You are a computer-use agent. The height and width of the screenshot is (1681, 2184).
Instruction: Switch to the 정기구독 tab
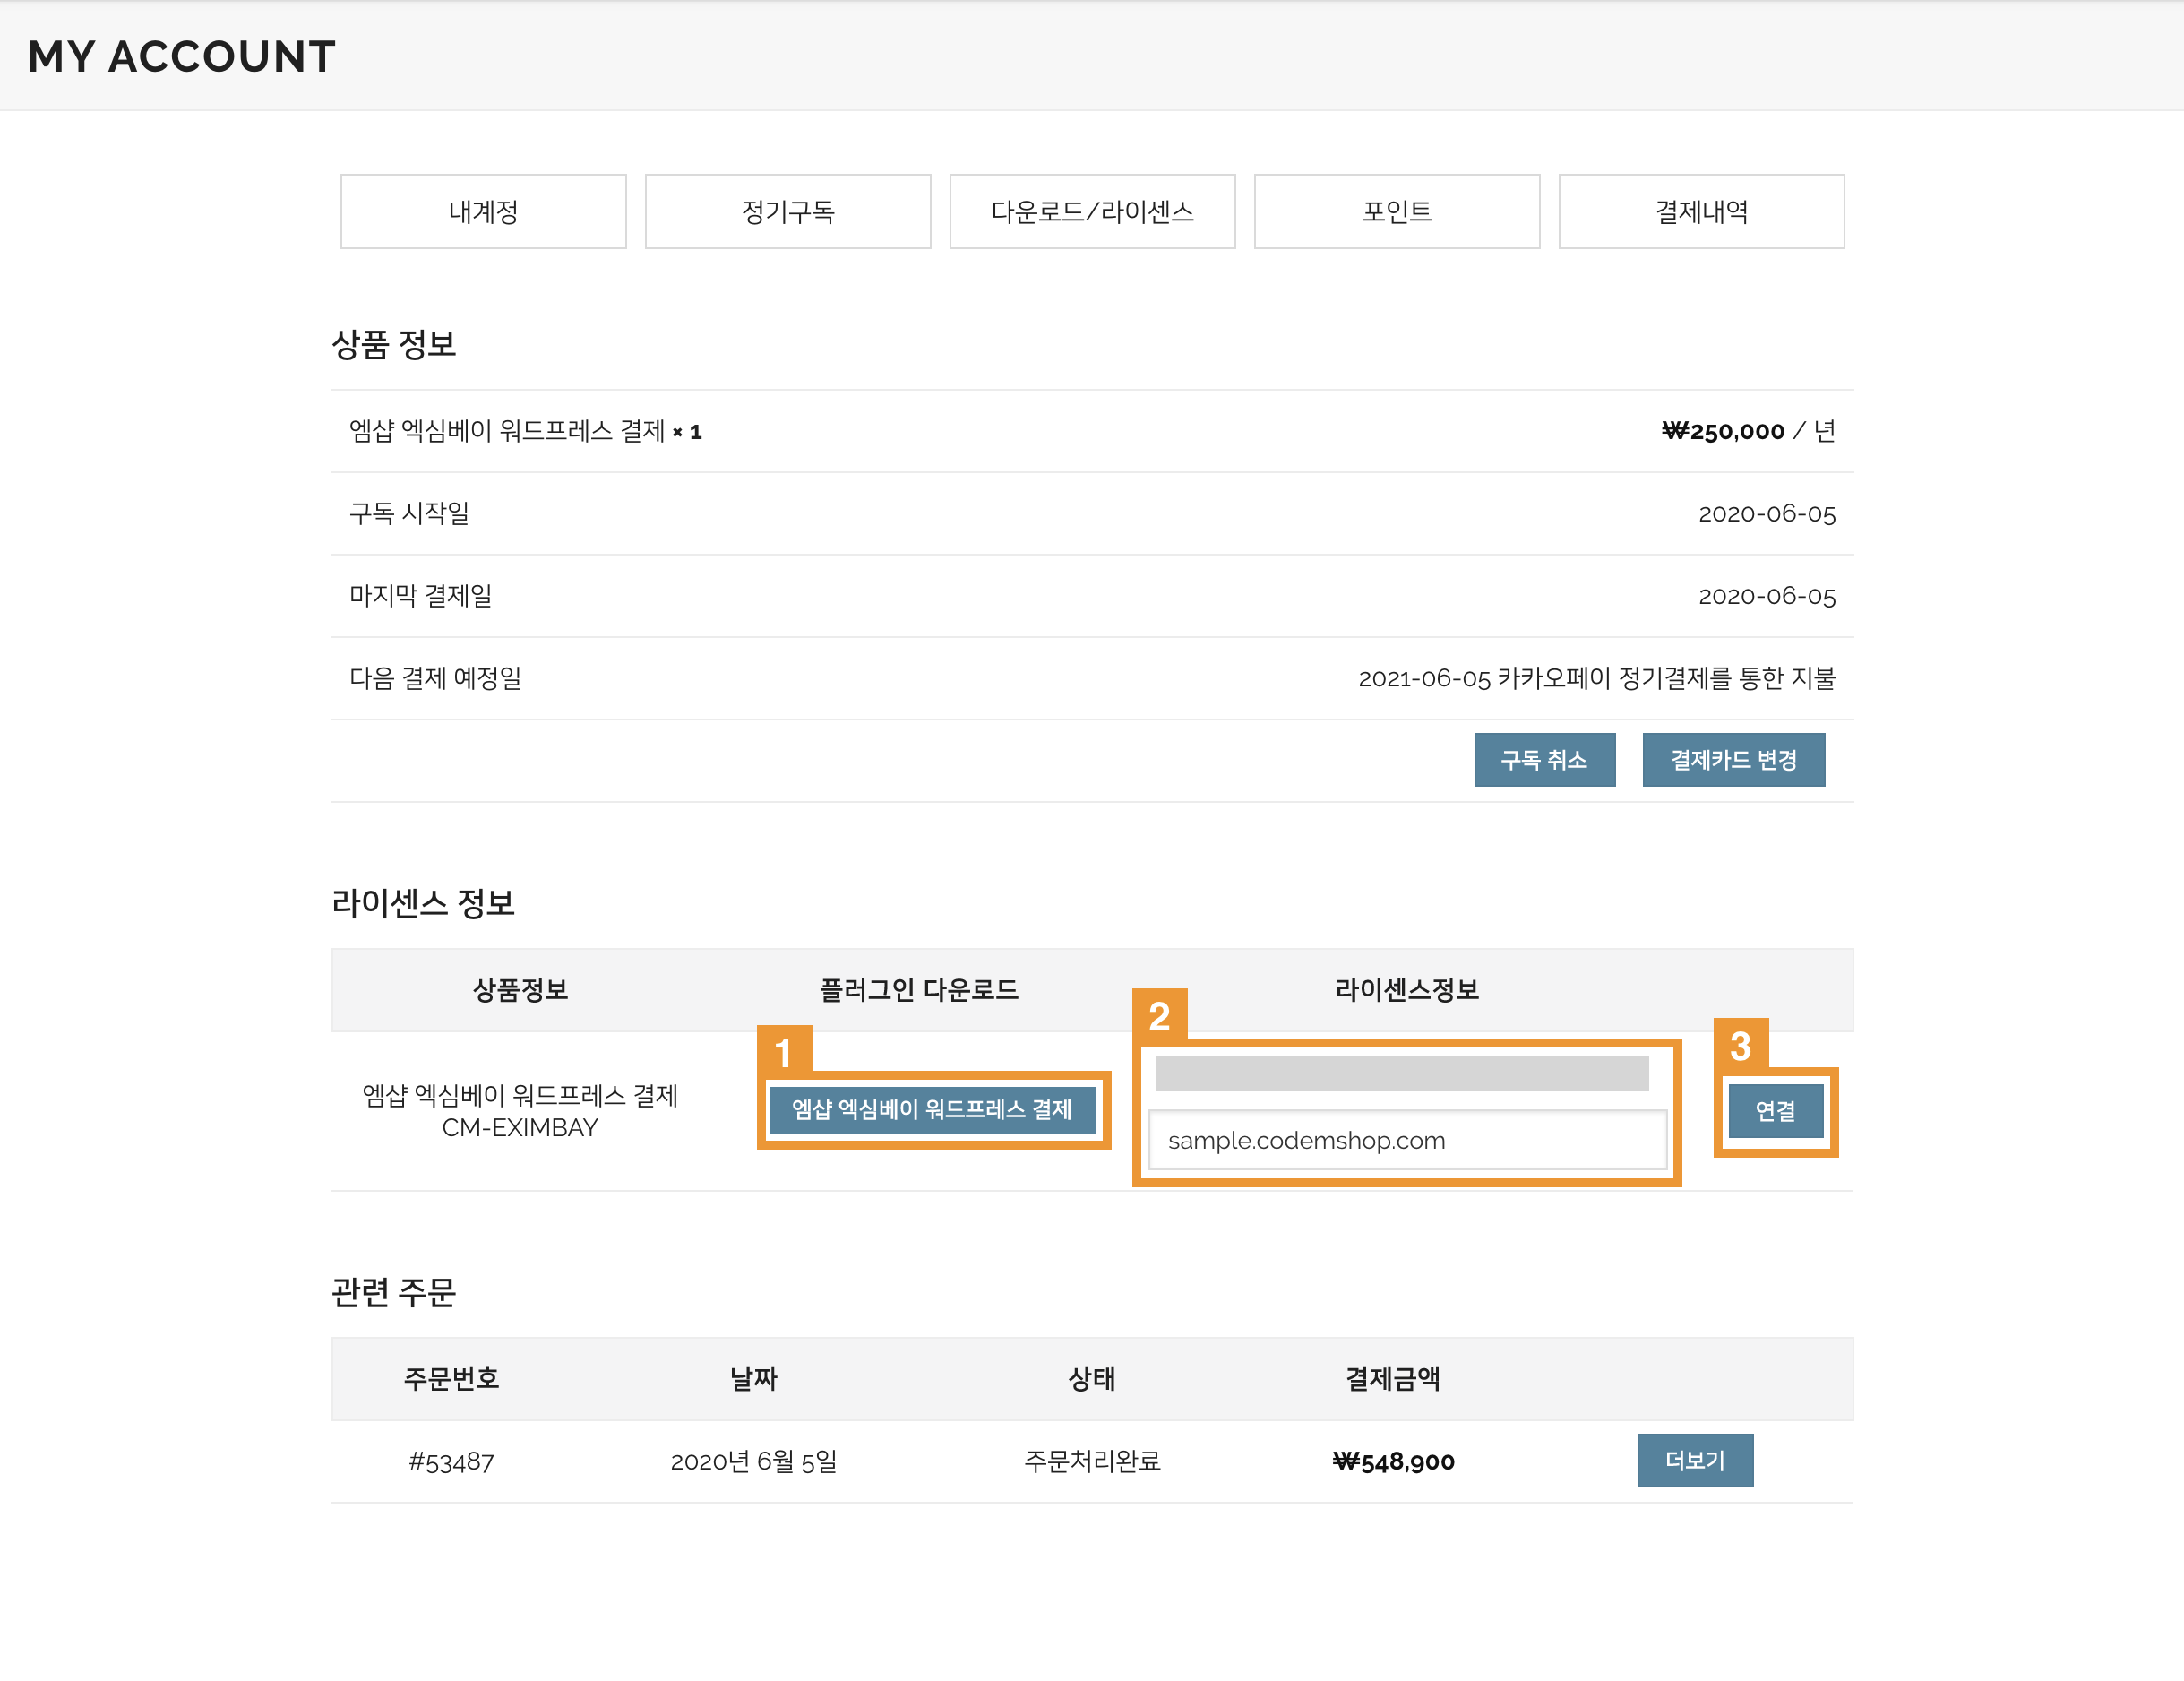[787, 211]
